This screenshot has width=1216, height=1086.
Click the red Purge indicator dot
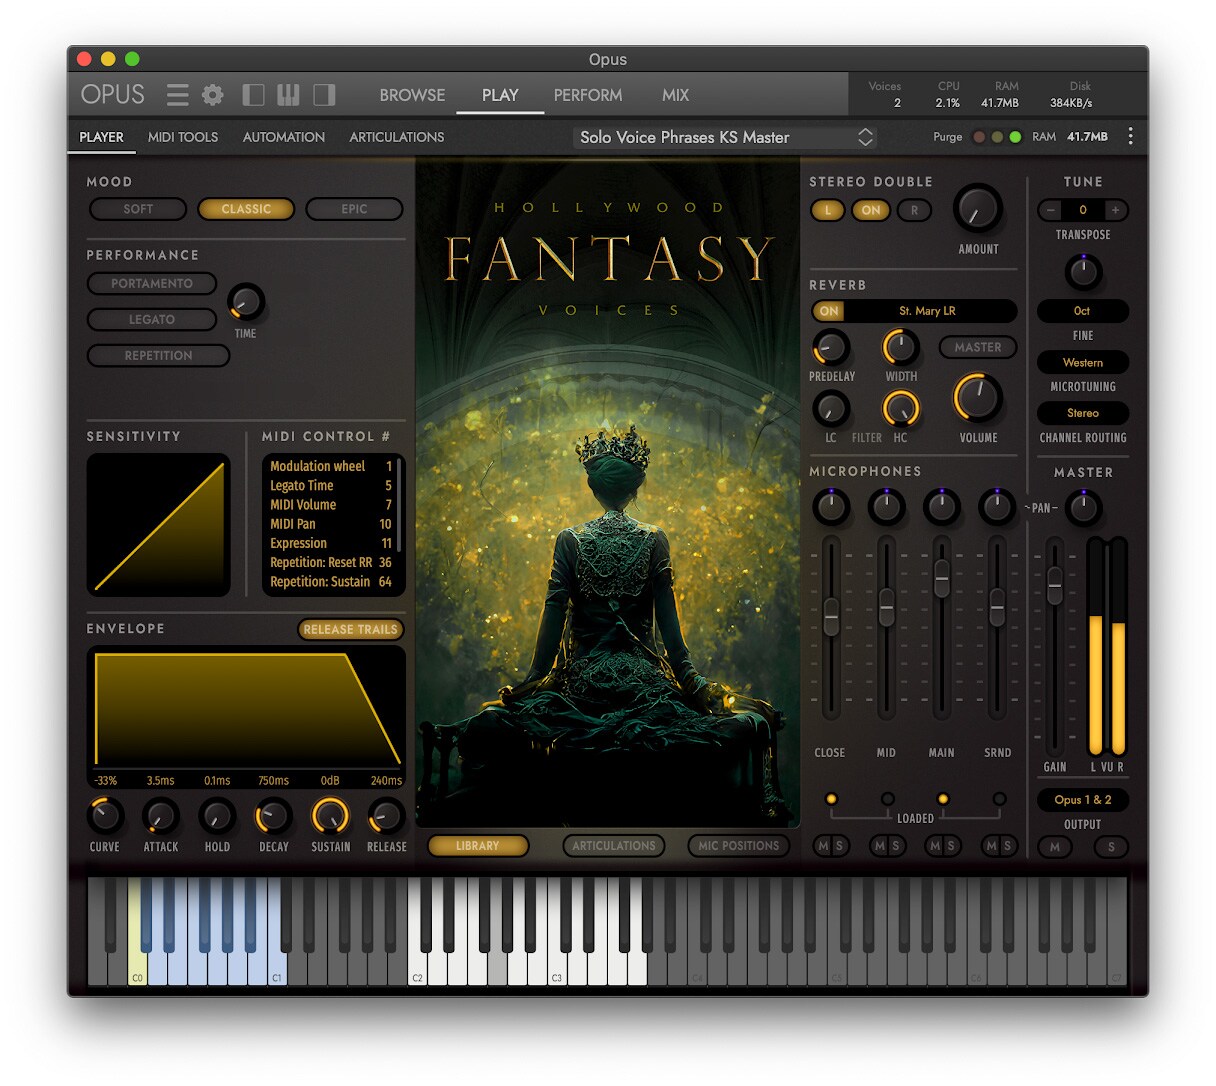(979, 137)
